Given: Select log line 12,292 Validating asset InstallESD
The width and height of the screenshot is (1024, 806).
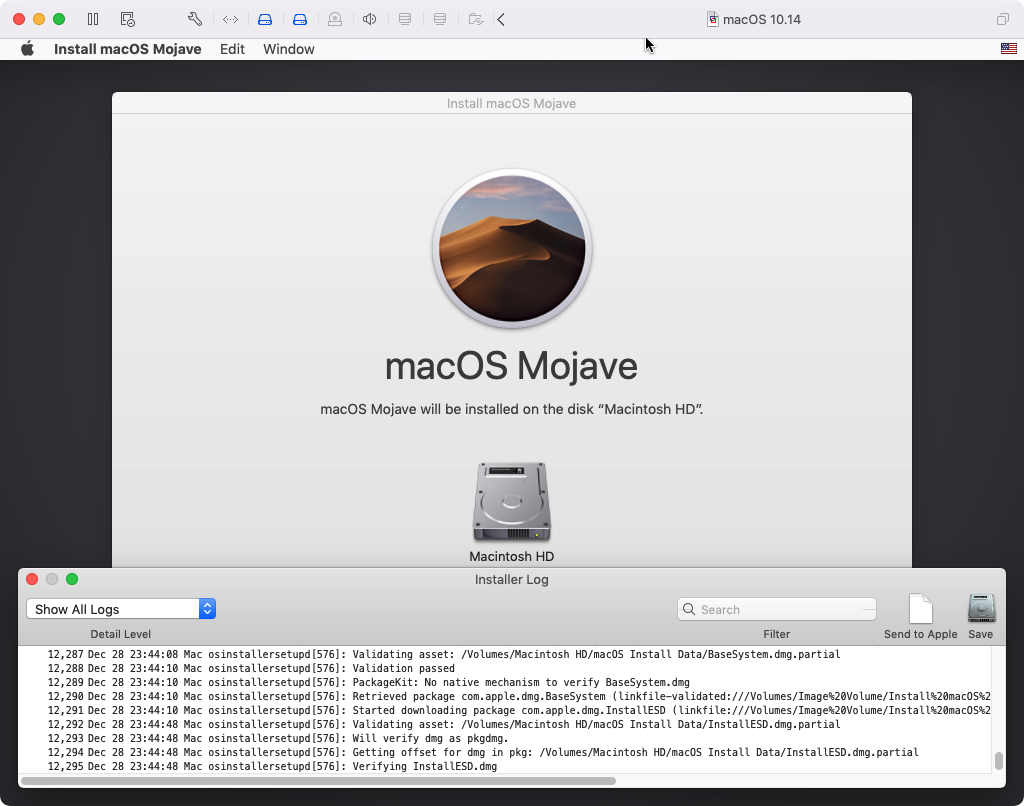Looking at the screenshot, I should [504, 724].
